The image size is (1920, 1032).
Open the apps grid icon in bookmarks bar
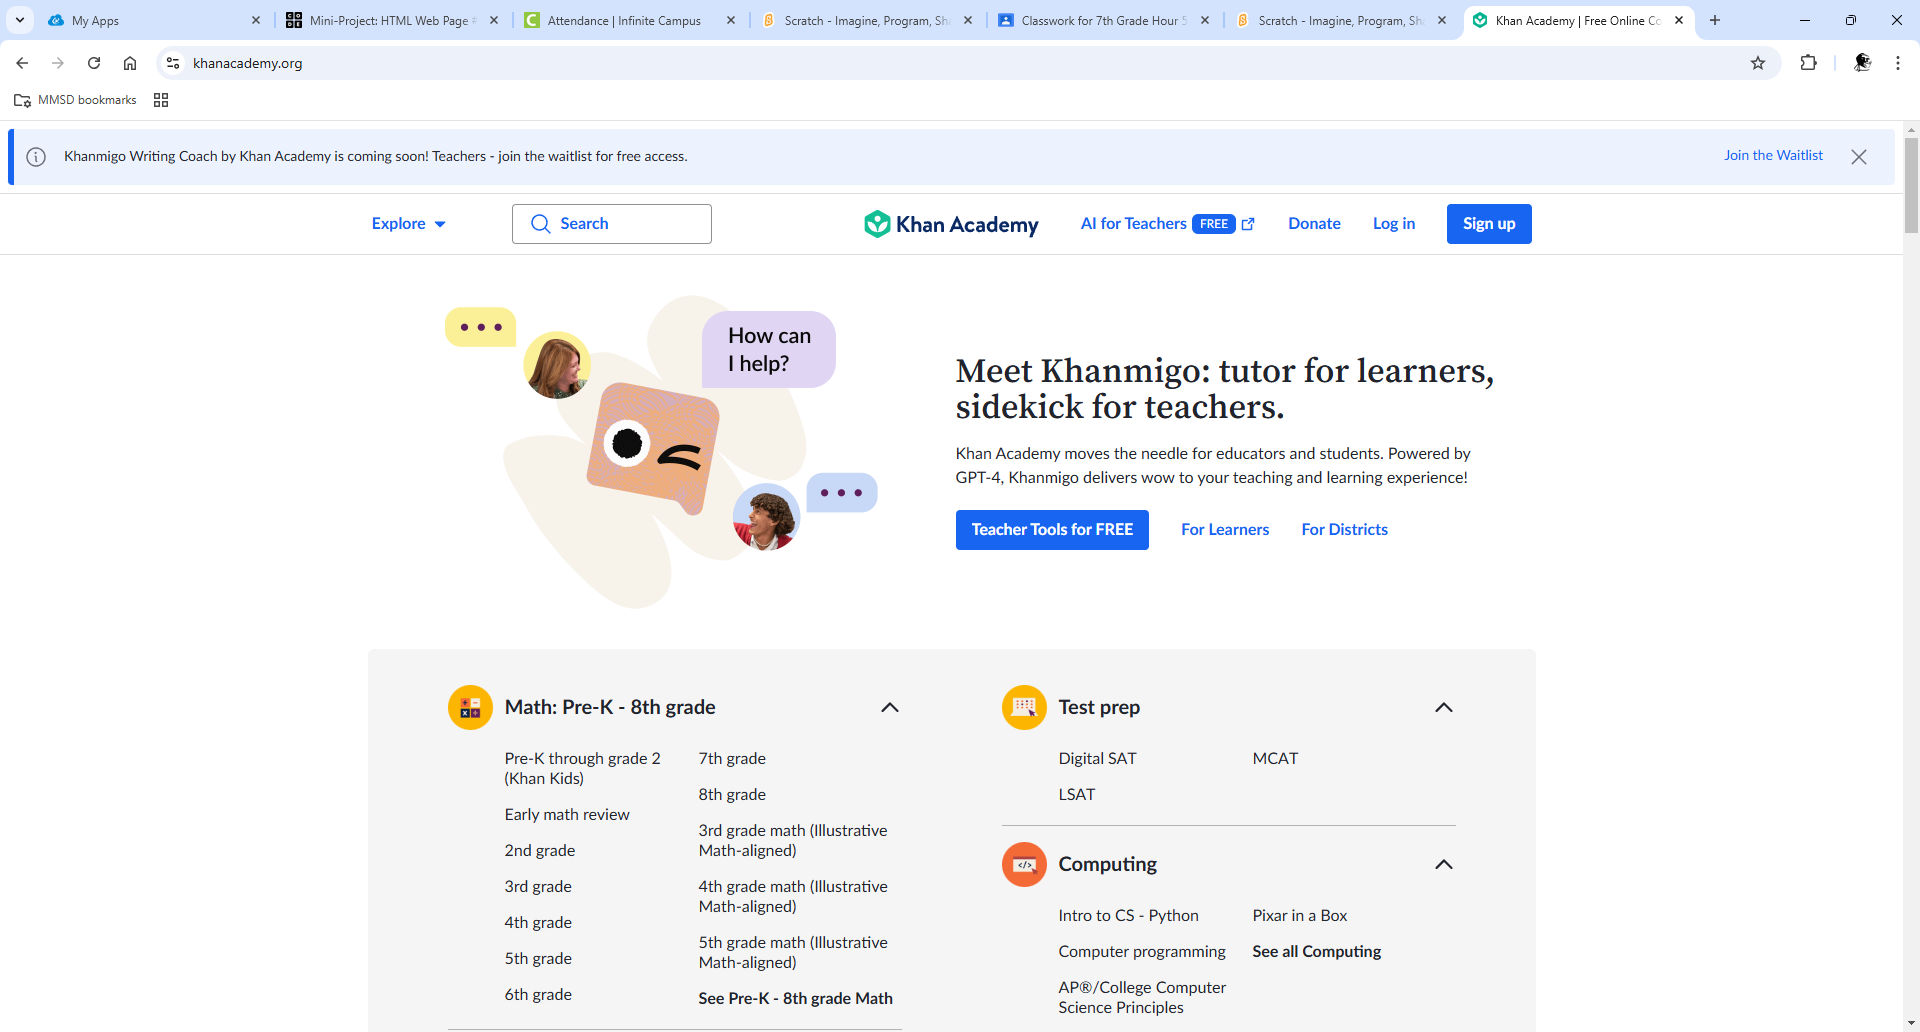[161, 100]
